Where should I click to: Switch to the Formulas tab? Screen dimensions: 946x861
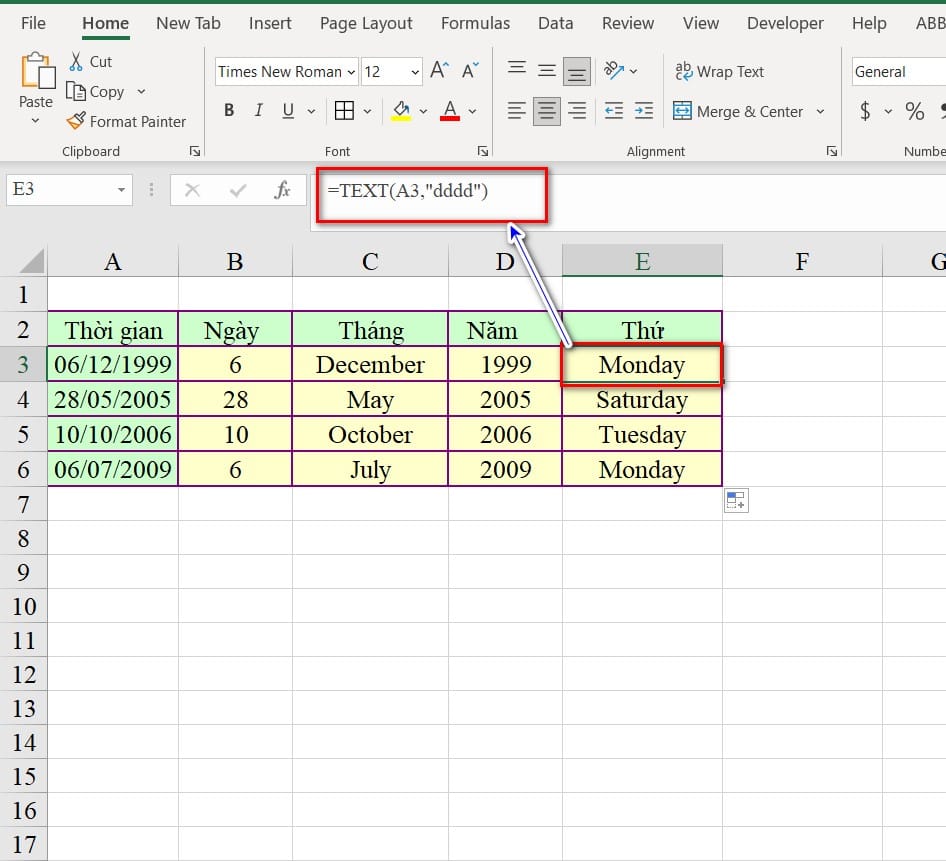(x=475, y=23)
